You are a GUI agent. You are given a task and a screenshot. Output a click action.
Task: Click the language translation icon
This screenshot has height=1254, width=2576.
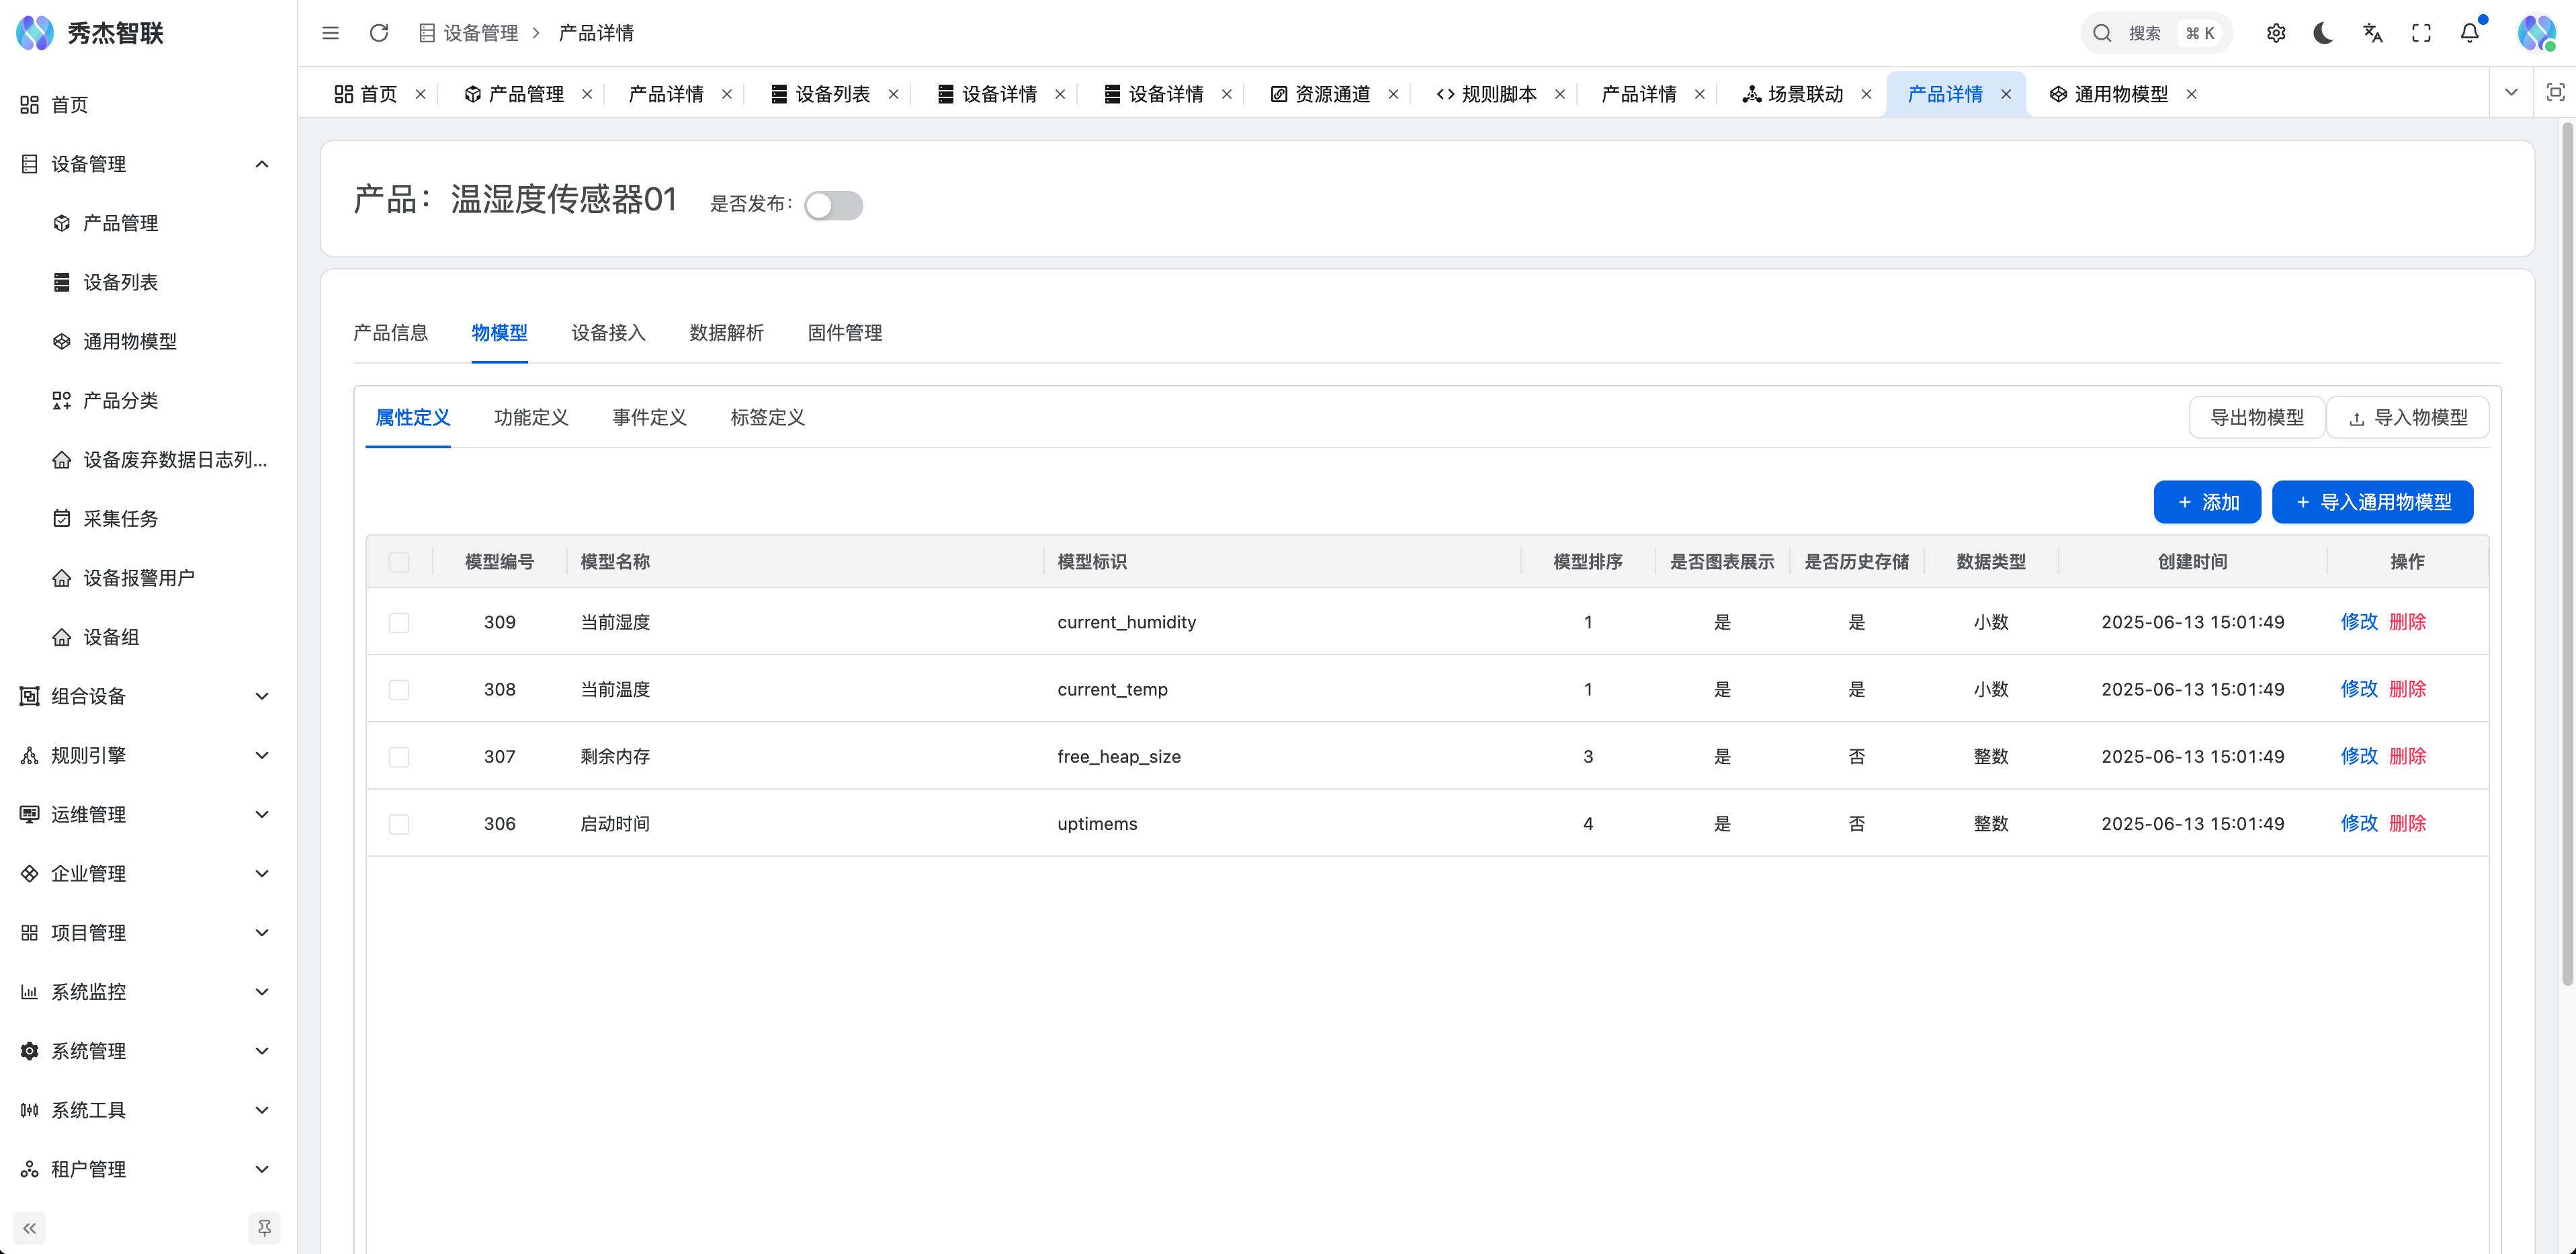[x=2372, y=33]
